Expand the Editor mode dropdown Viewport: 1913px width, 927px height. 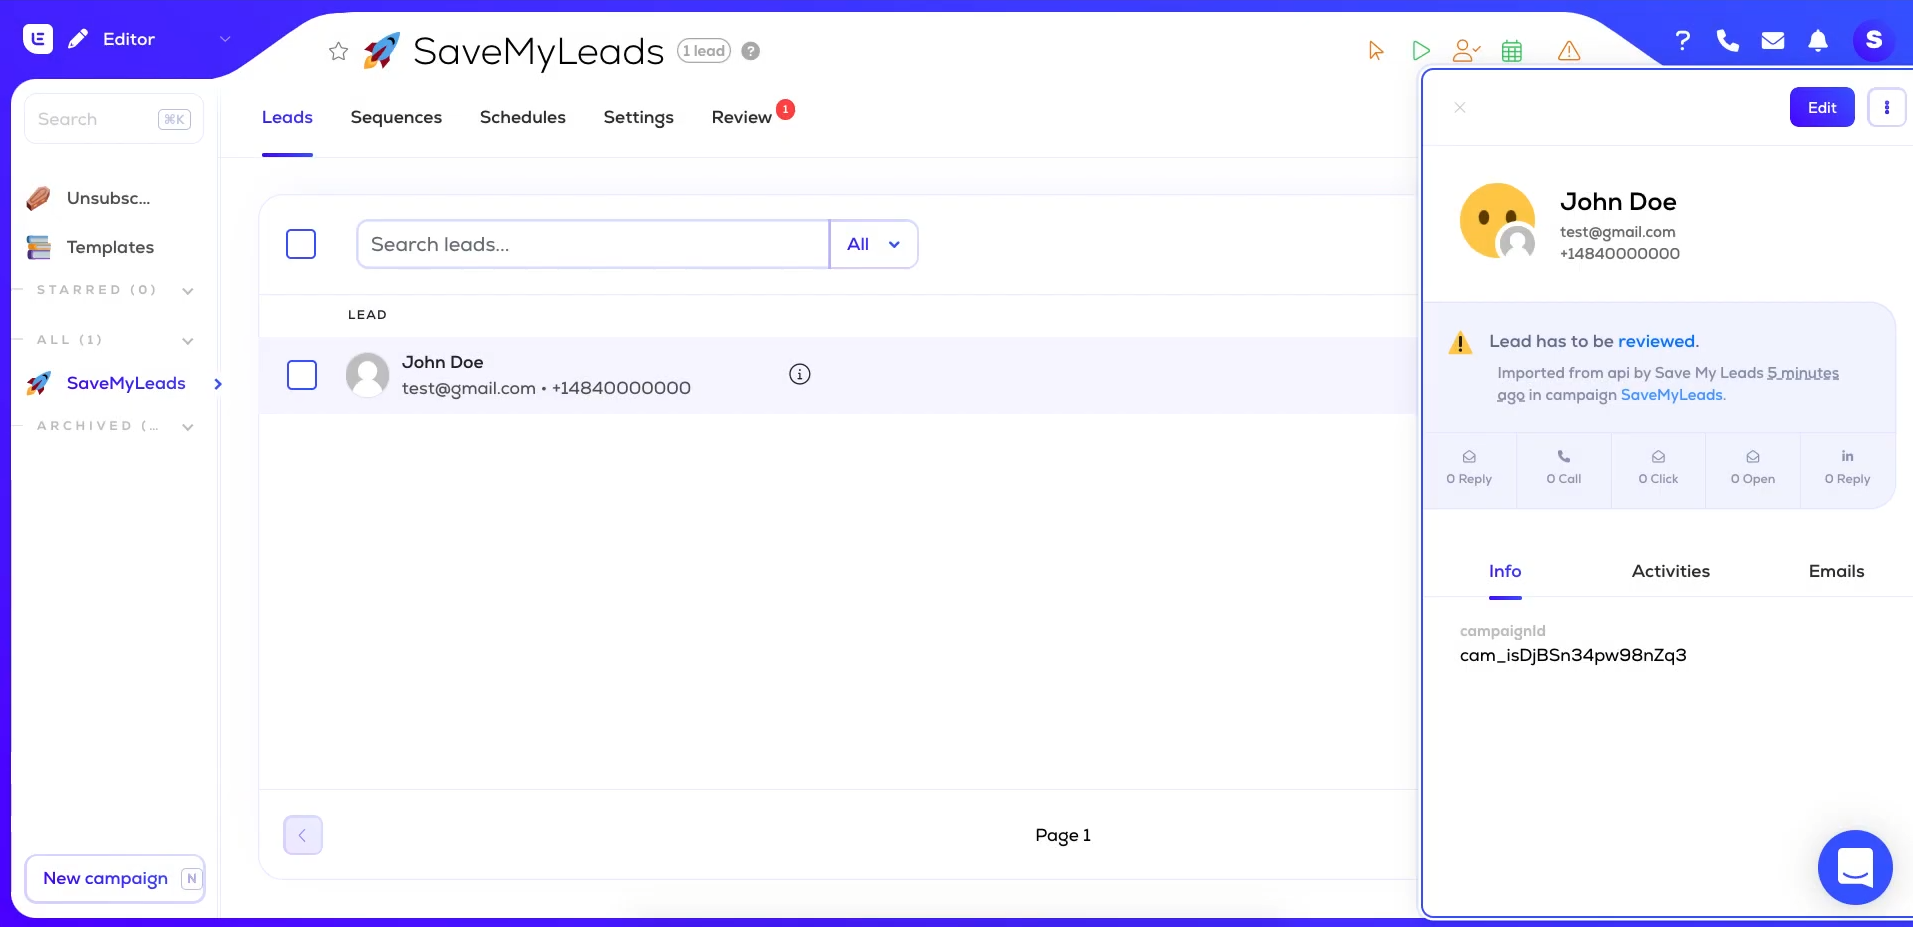pyautogui.click(x=225, y=39)
